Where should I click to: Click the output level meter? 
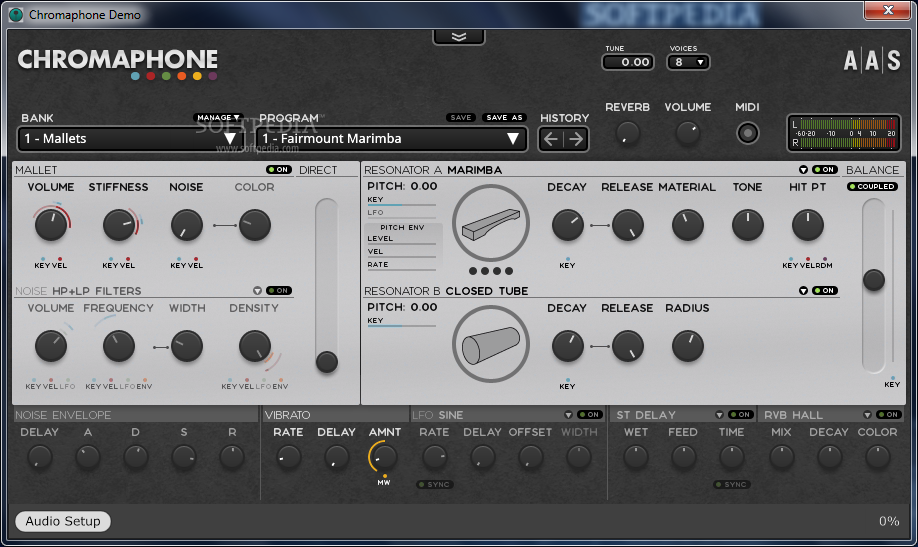(x=844, y=133)
